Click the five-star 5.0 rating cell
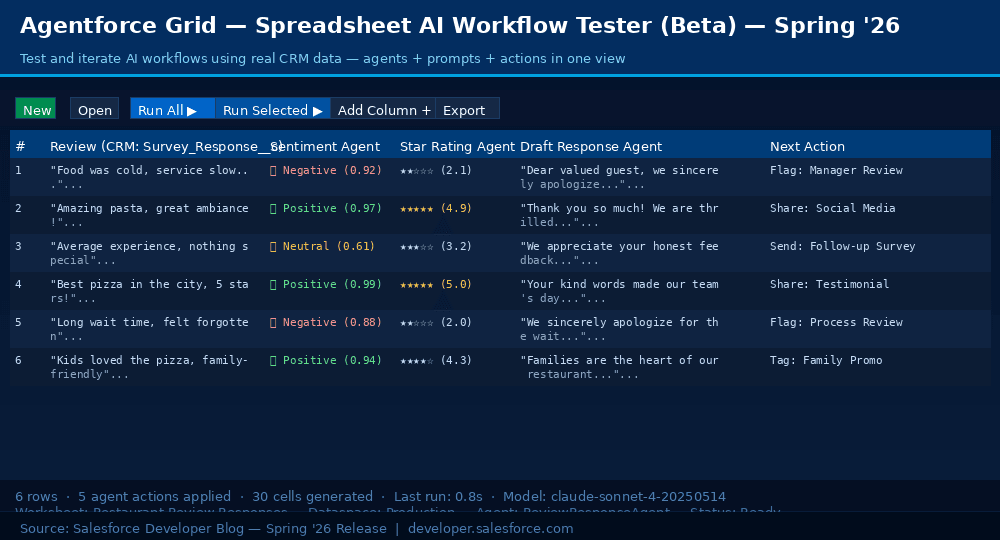This screenshot has height=540, width=1000. pyautogui.click(x=436, y=285)
